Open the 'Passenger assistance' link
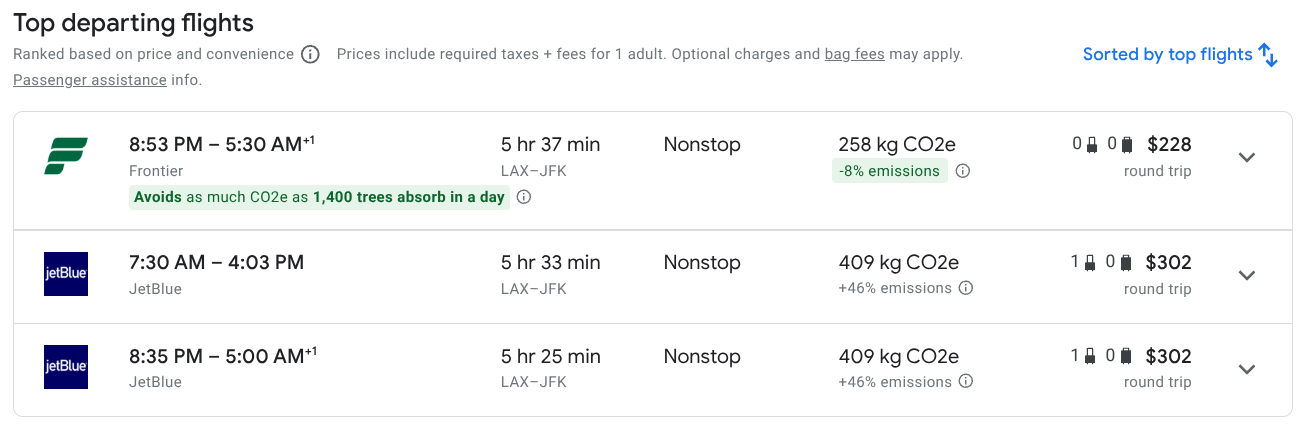 [90, 80]
